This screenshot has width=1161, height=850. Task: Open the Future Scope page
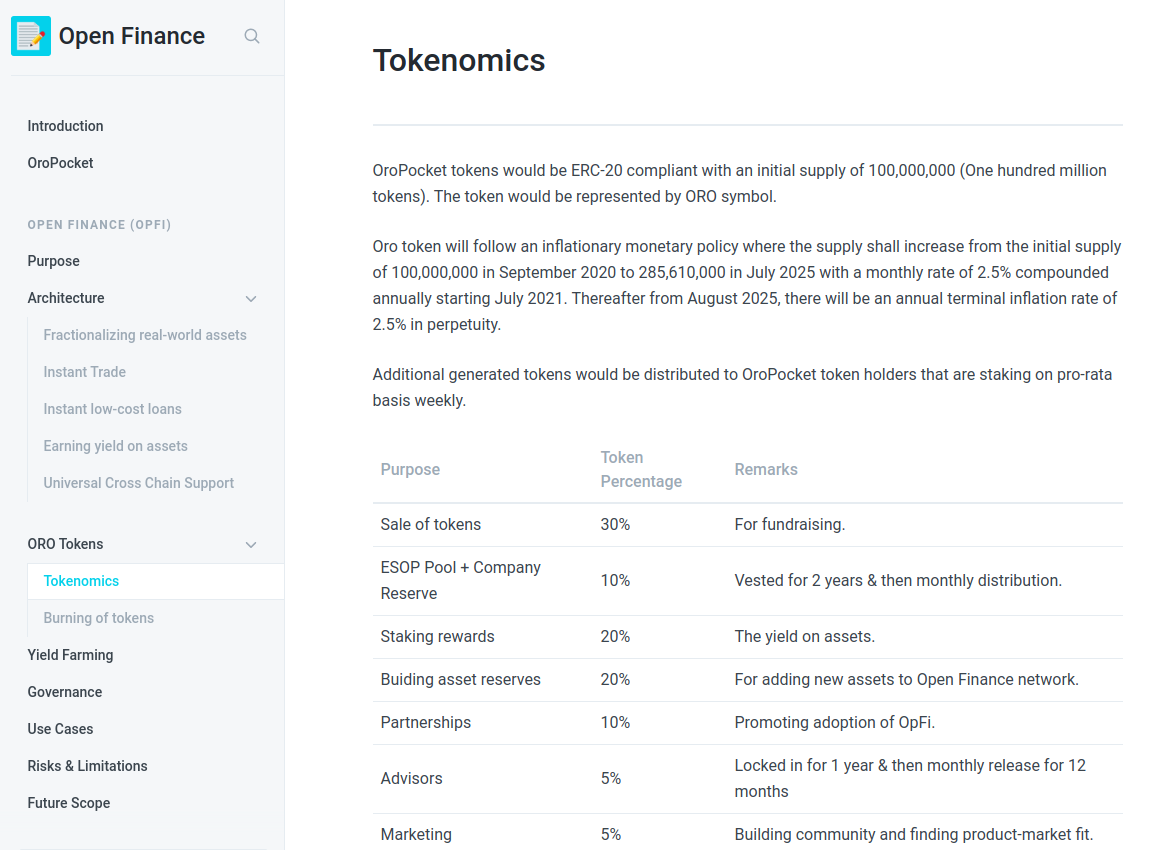tap(69, 803)
